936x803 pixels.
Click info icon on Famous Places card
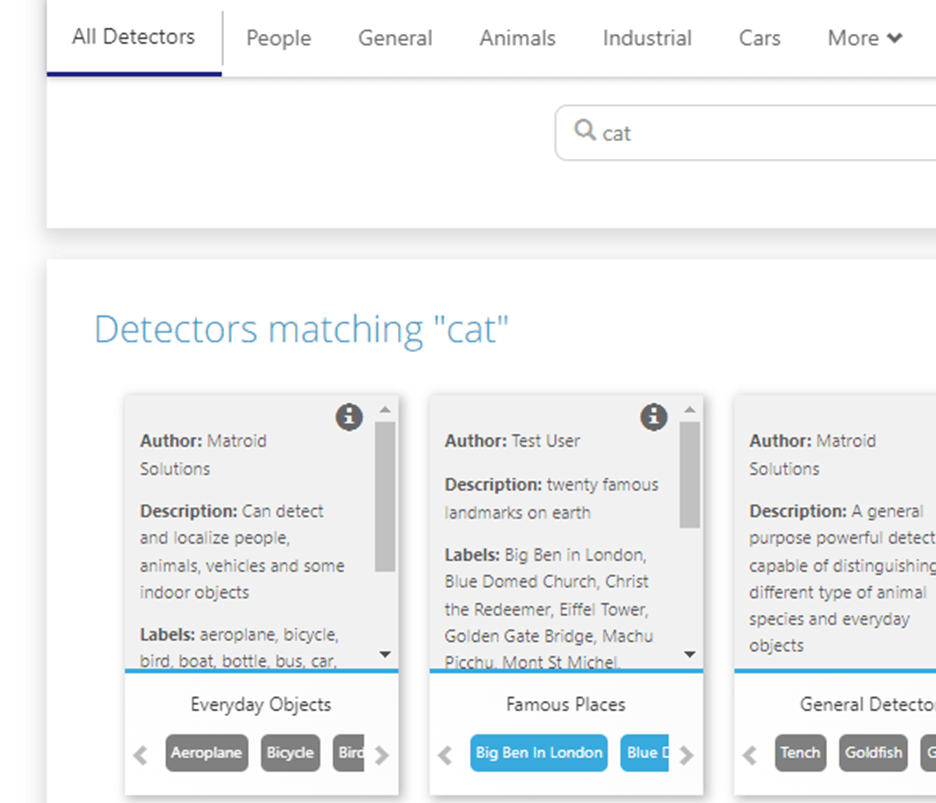[653, 417]
